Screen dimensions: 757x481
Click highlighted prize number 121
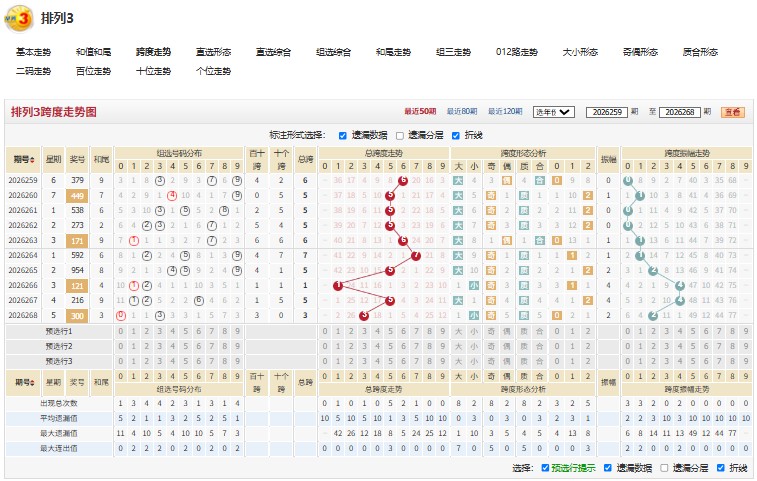[77, 285]
